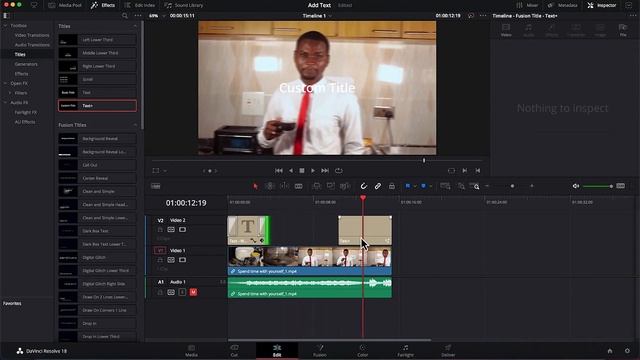Screen dimensions: 640x360
Task: Collapse the Audio FX tree
Action: tap(5, 102)
